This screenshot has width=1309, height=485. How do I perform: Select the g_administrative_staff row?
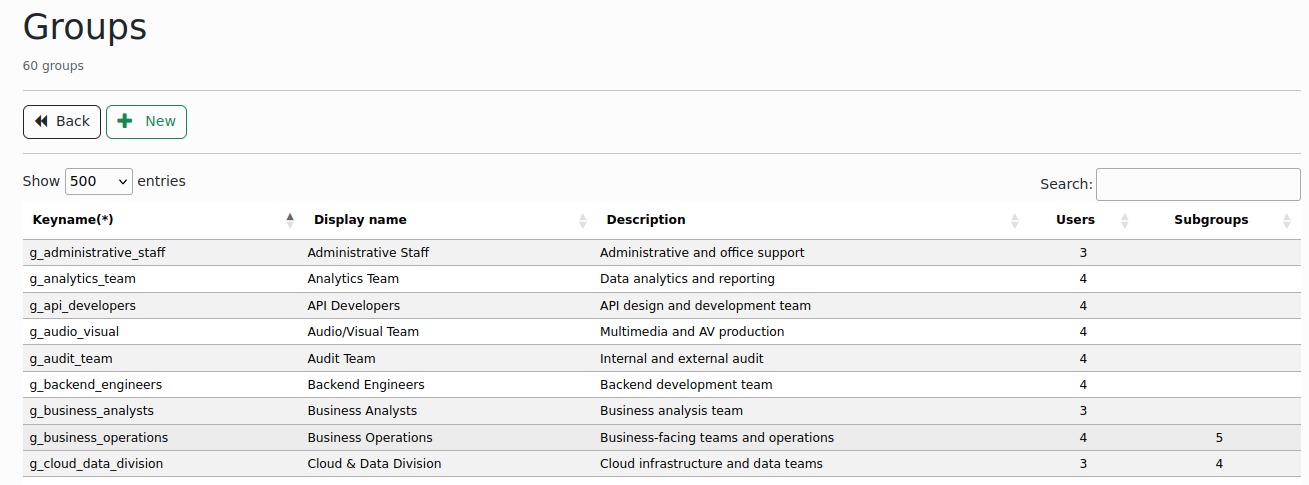(x=97, y=253)
